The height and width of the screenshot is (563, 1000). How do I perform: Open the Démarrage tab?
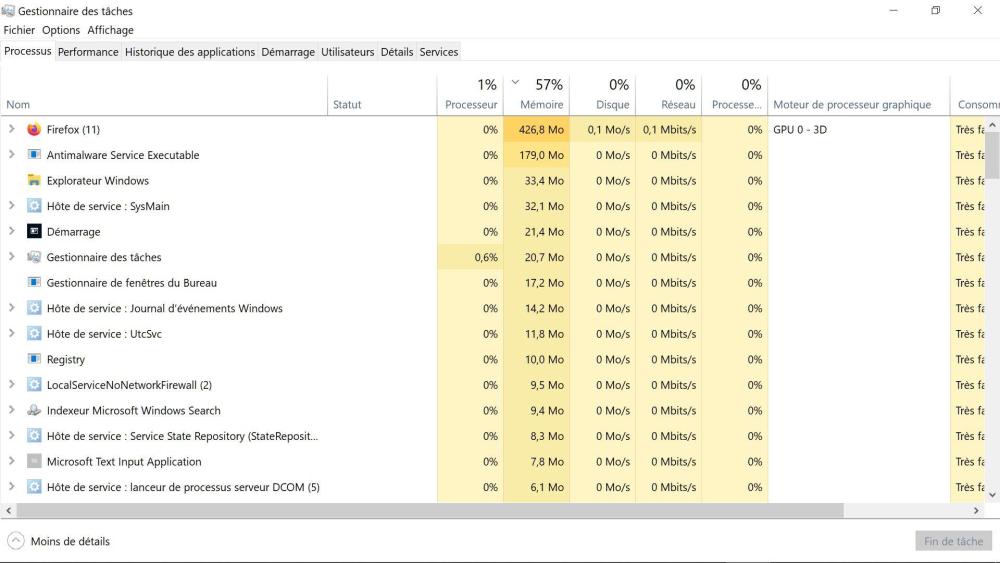point(288,52)
